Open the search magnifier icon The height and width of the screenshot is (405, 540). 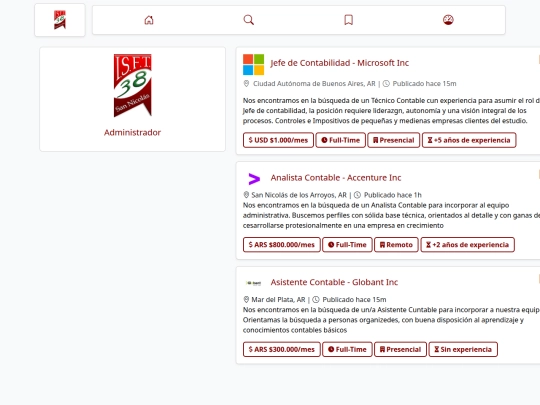tap(249, 20)
